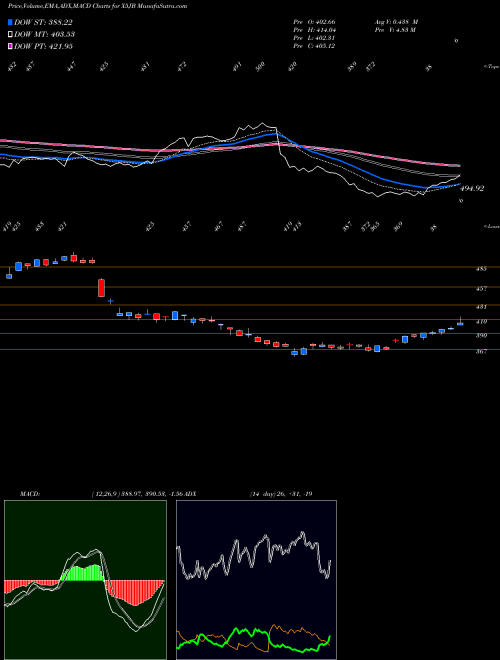The height and width of the screenshot is (660, 500).
Task: Click the 500 top value label
Action: [x=261, y=66]
